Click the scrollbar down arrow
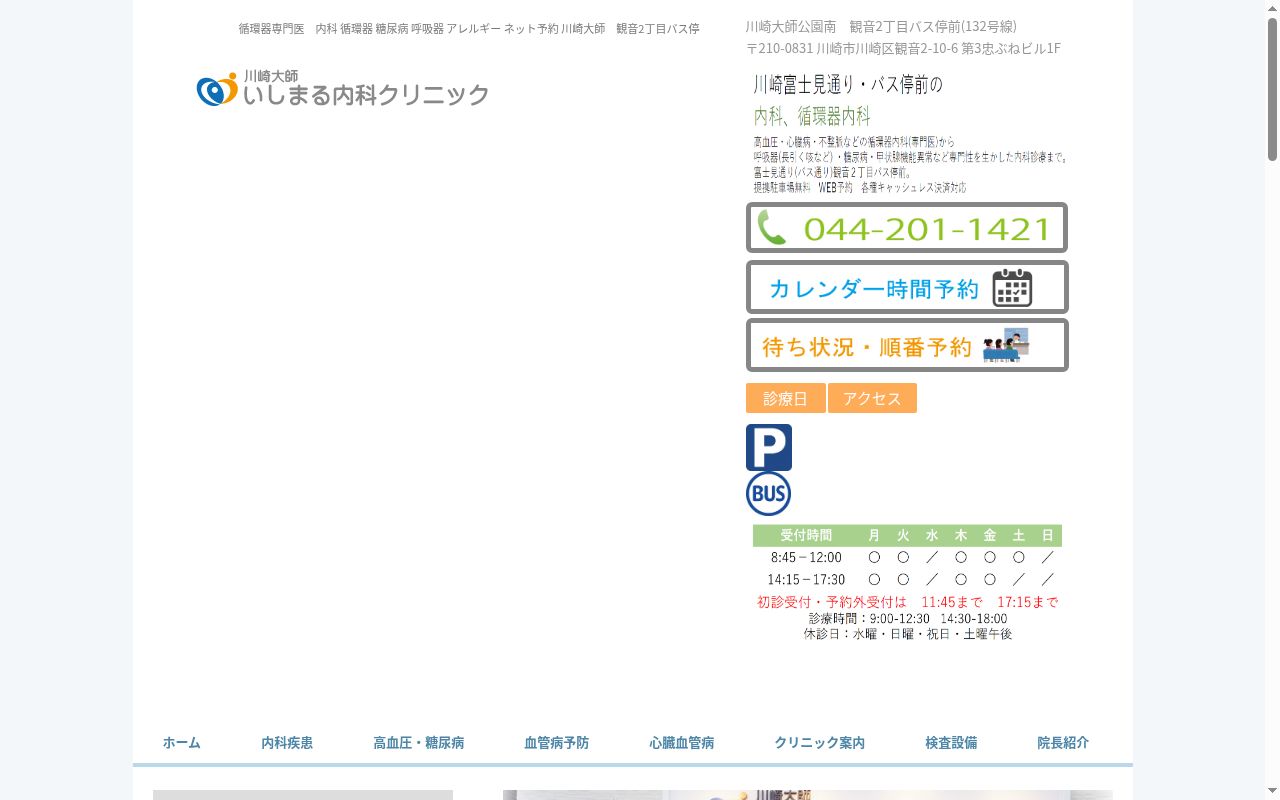 (1272, 792)
